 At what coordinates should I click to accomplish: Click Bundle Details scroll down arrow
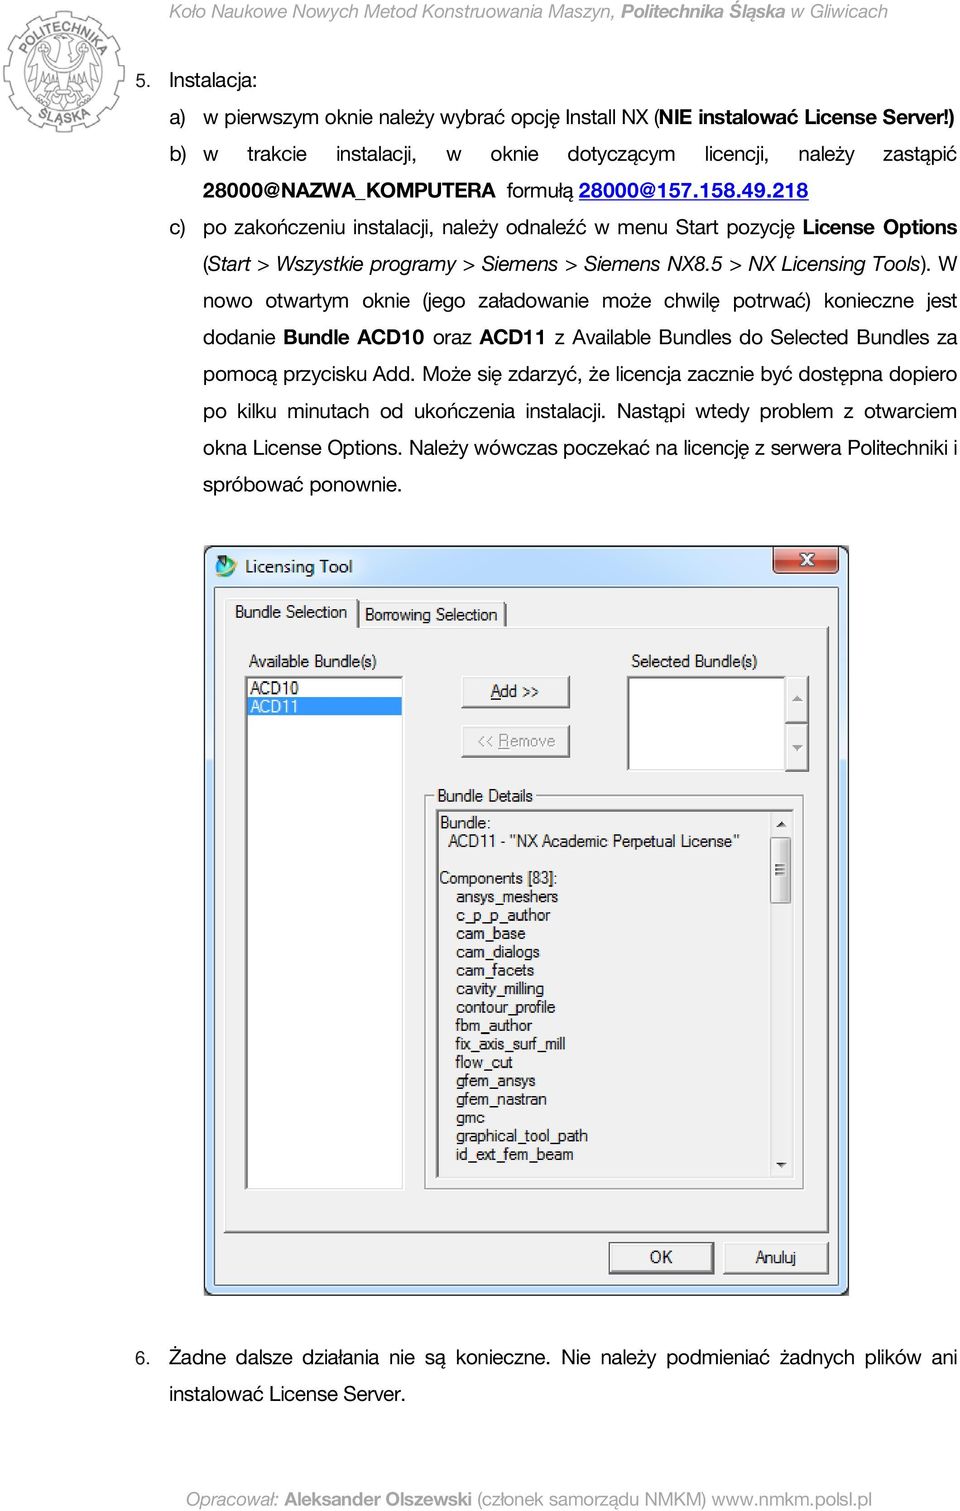(781, 1165)
